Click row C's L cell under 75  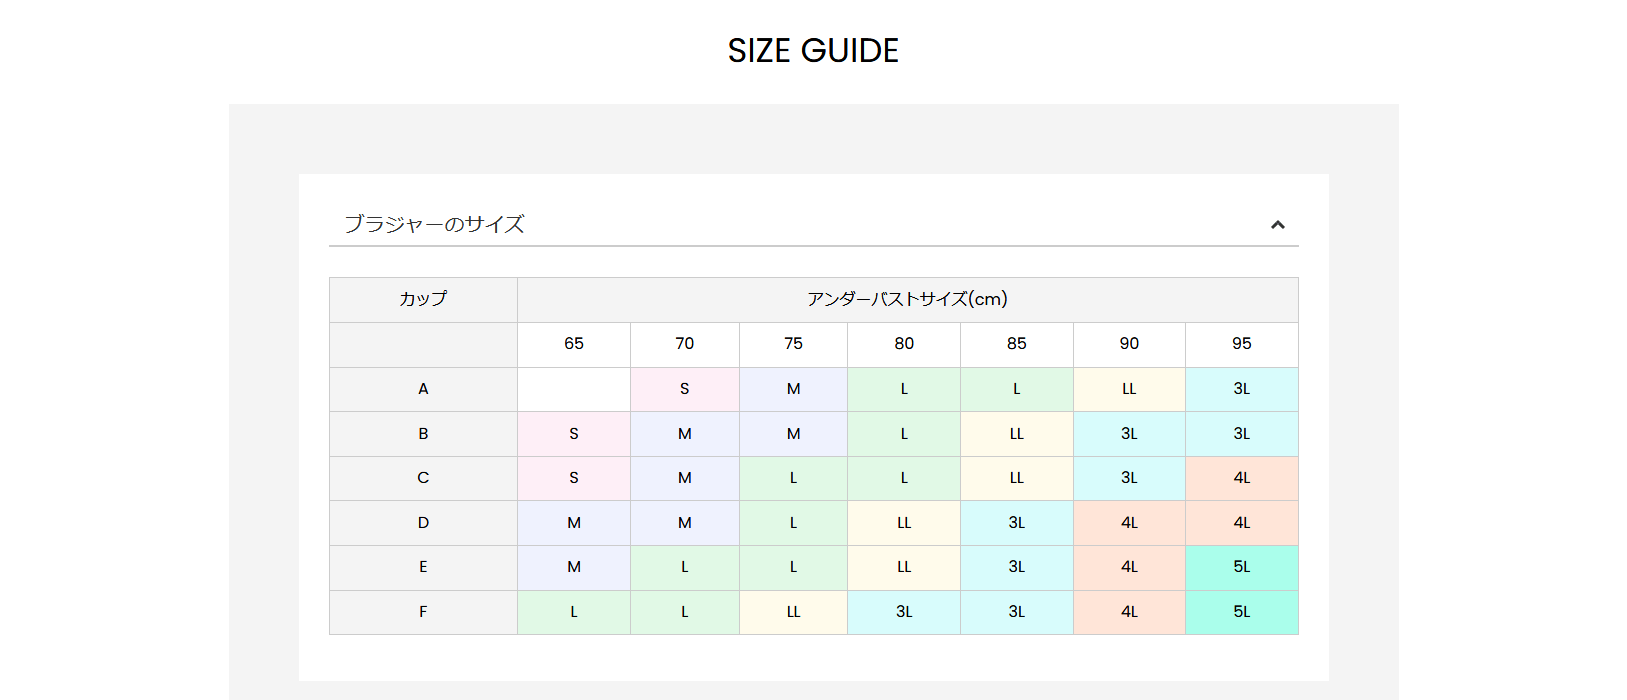pos(793,478)
